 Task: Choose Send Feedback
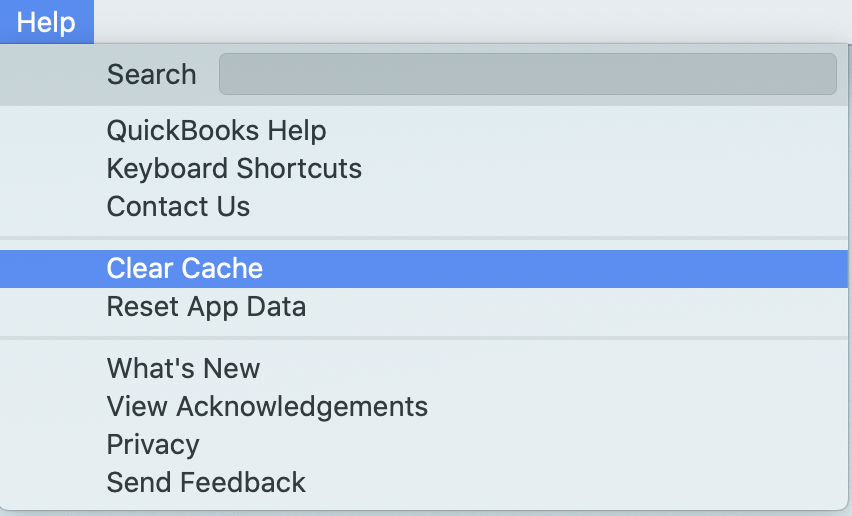click(206, 482)
